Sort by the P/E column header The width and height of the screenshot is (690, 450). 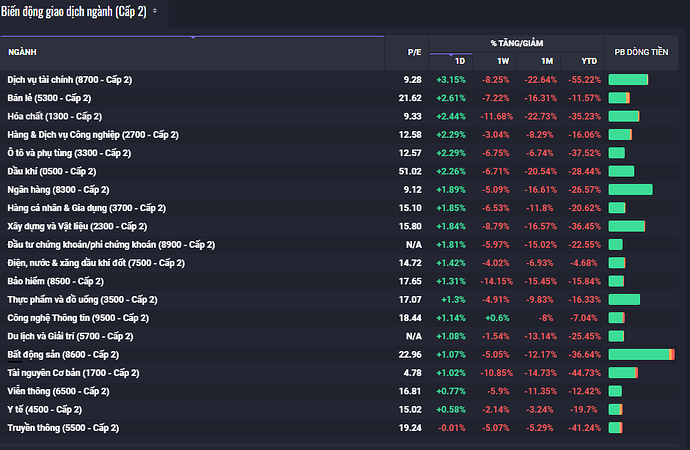tap(414, 51)
